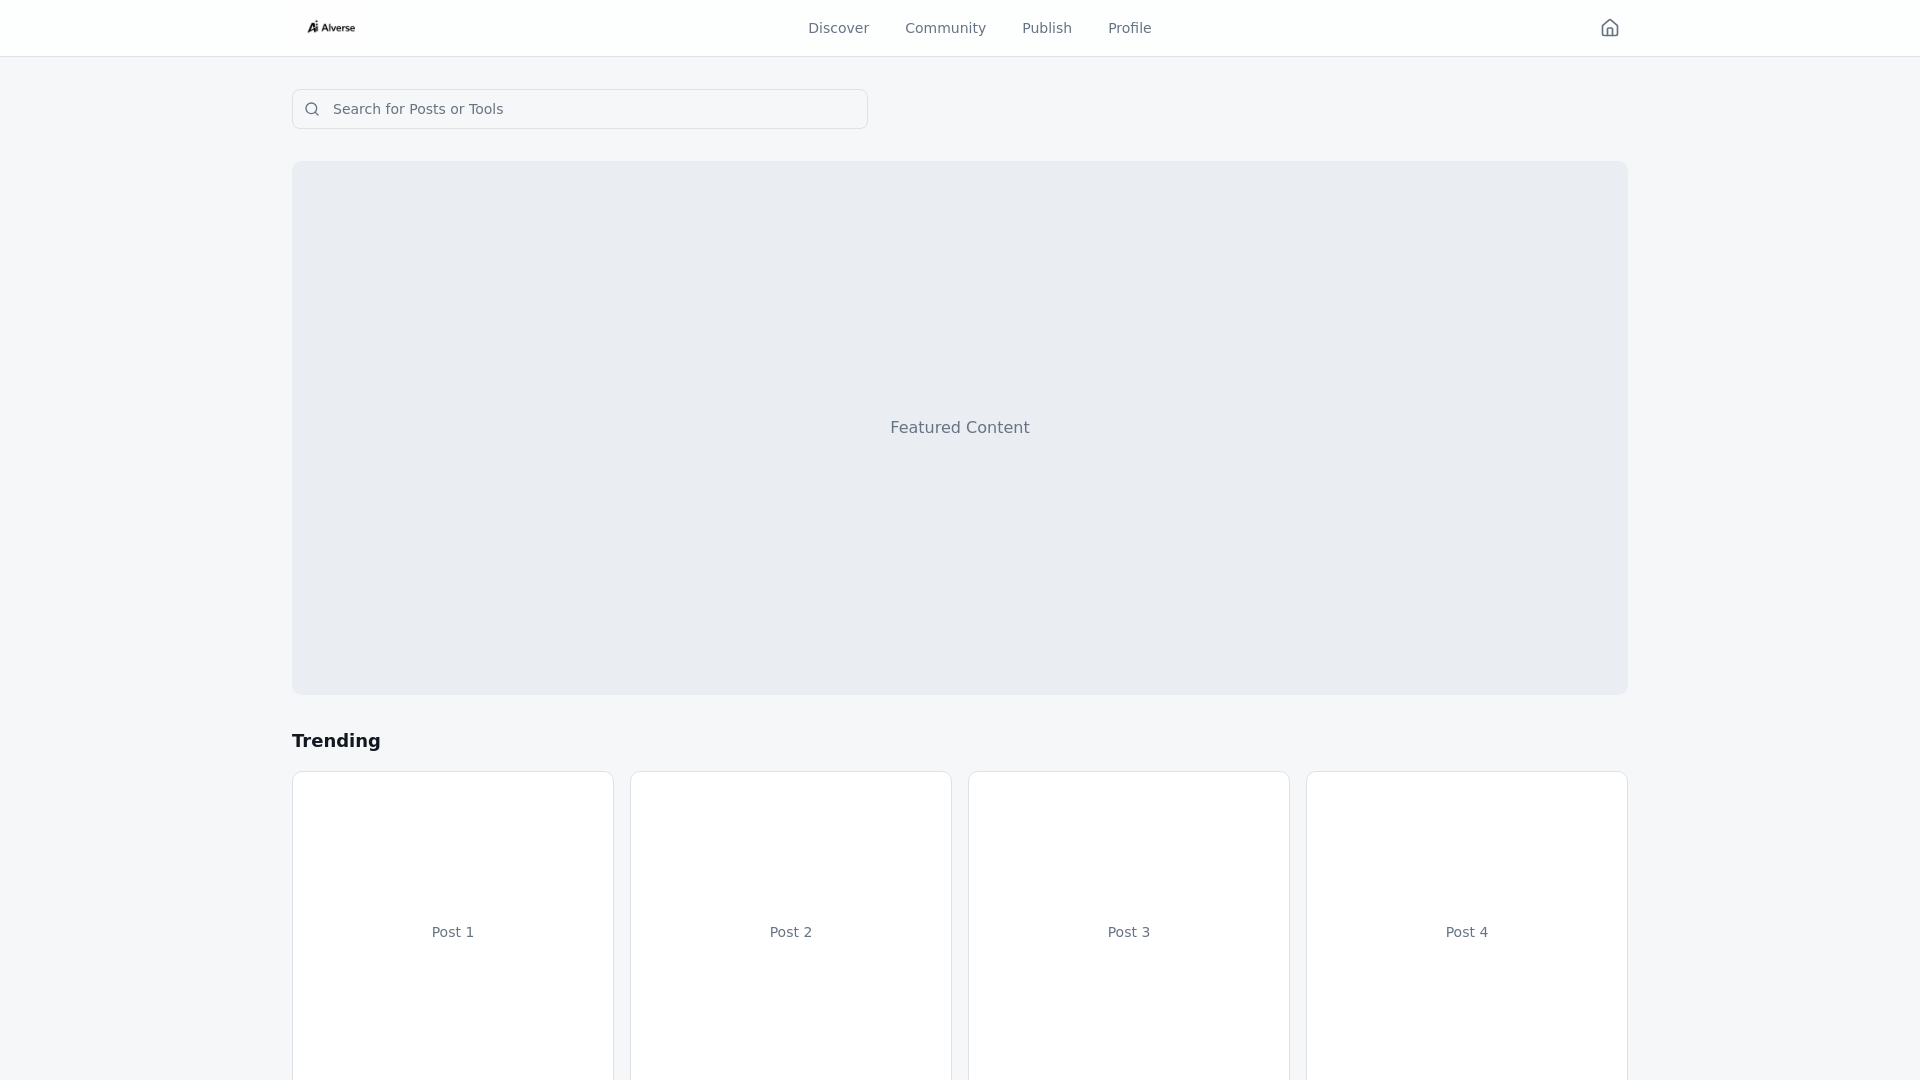This screenshot has width=1920, height=1080.
Task: Navigate to Profile
Action: tap(1129, 28)
